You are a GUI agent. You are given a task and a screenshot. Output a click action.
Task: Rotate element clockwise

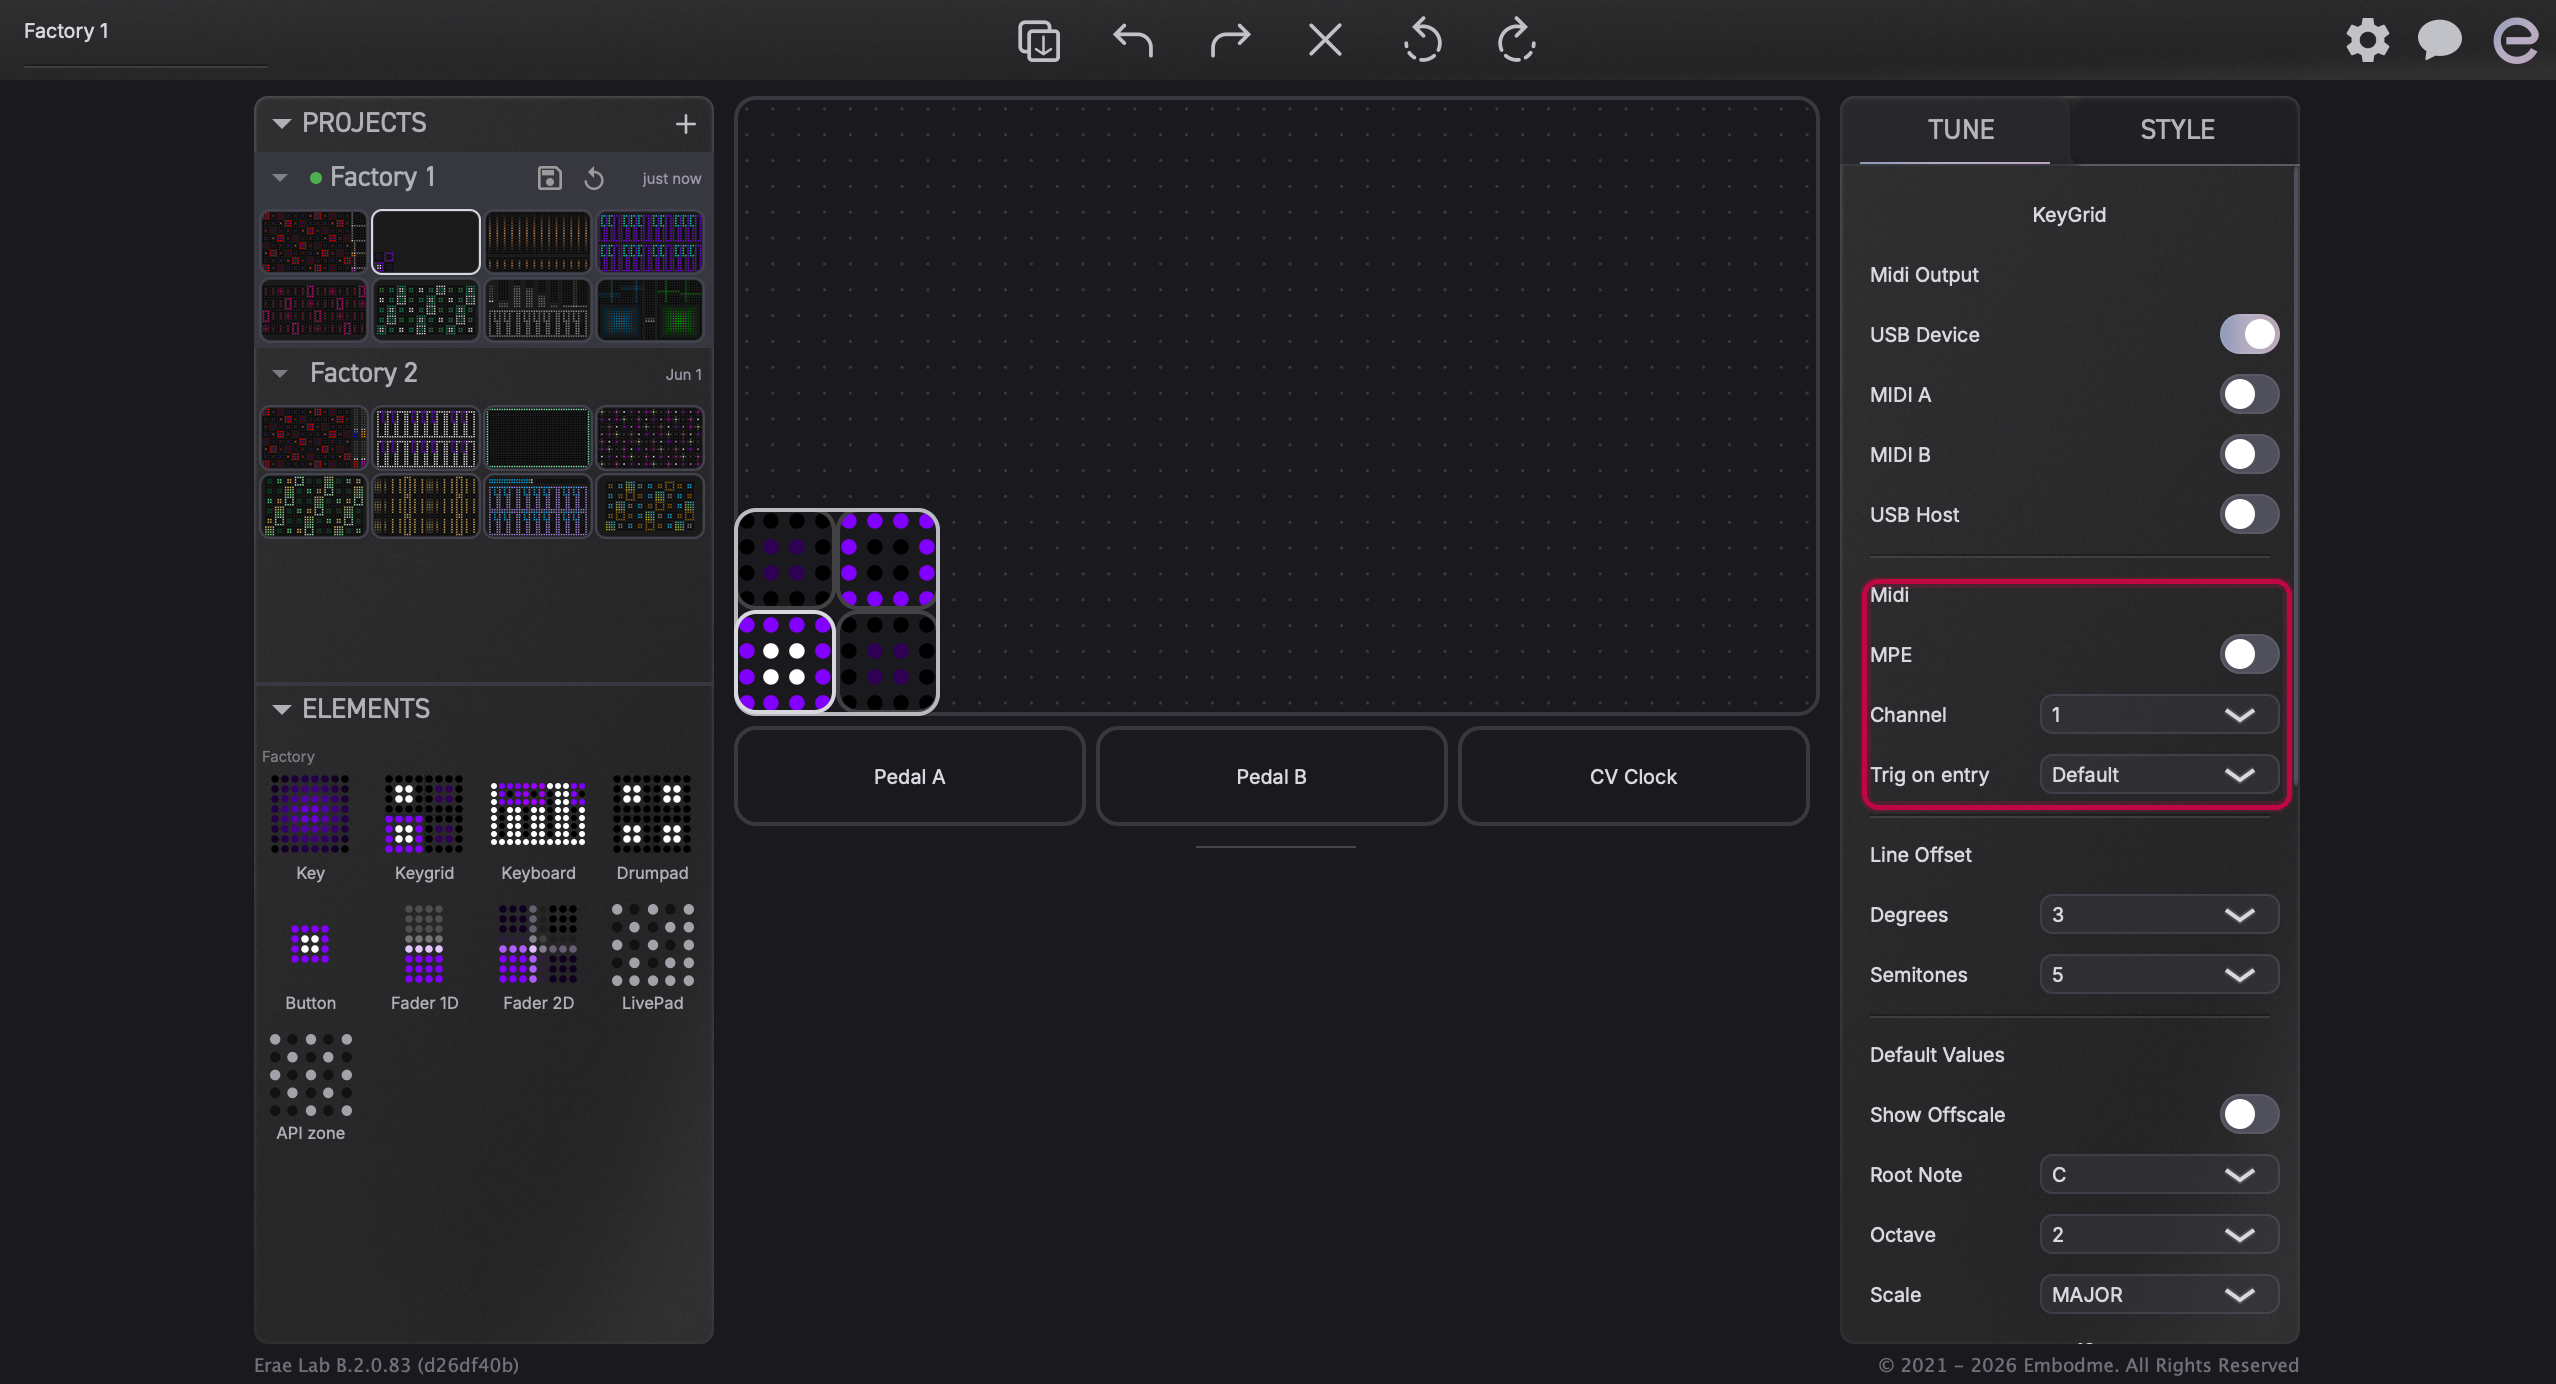1517,41
